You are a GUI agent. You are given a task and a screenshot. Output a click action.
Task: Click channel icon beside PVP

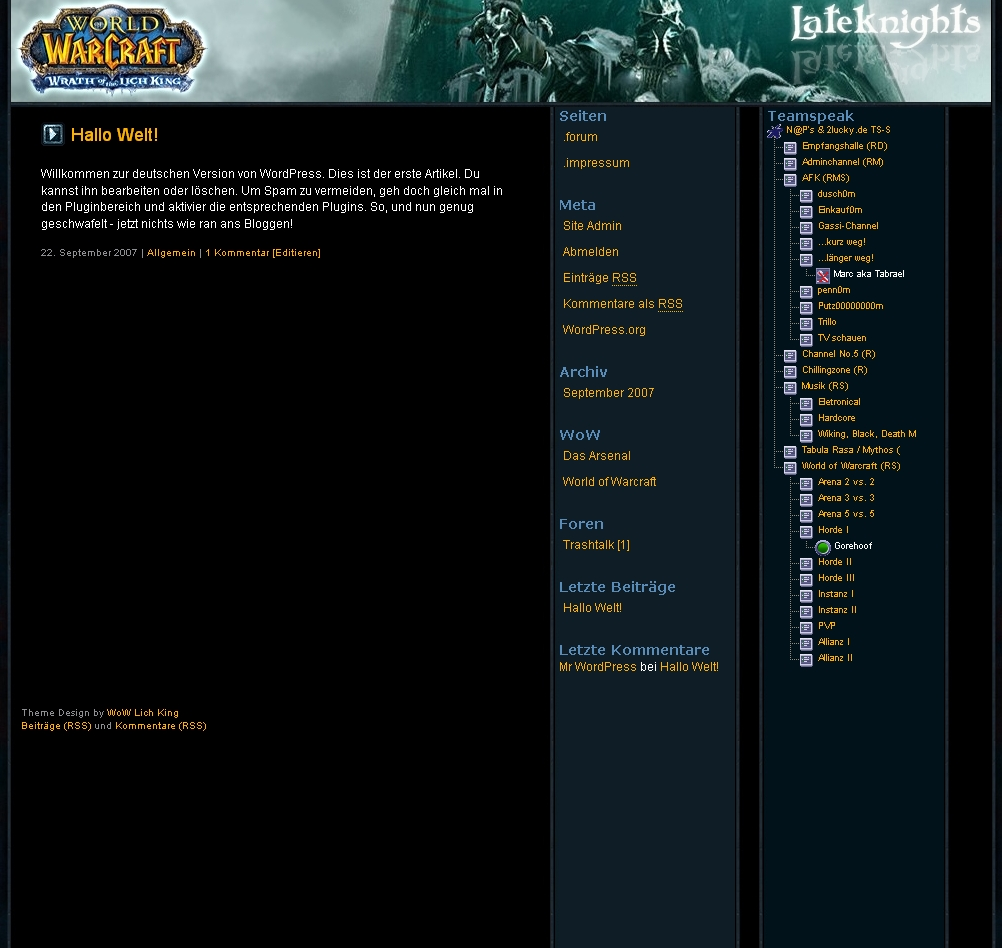point(806,627)
